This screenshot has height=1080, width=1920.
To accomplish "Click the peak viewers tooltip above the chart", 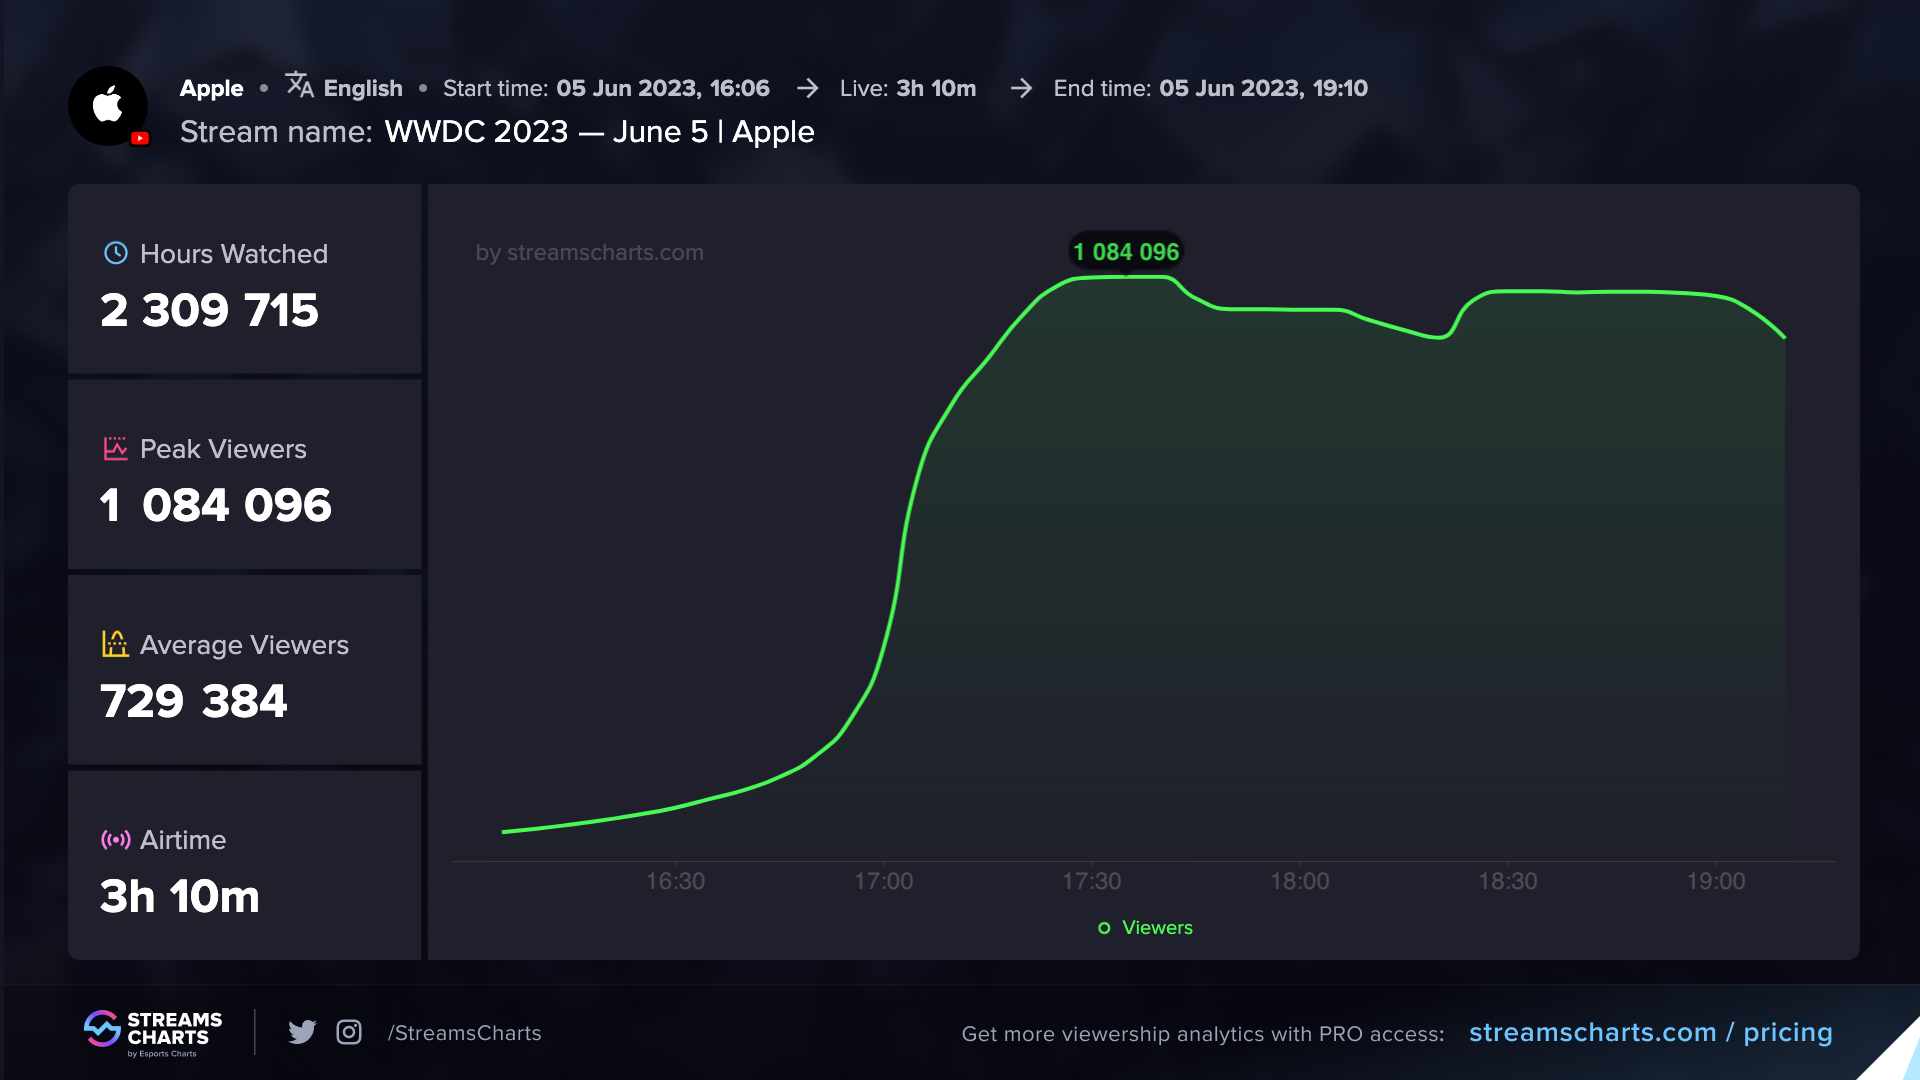I will 1124,252.
